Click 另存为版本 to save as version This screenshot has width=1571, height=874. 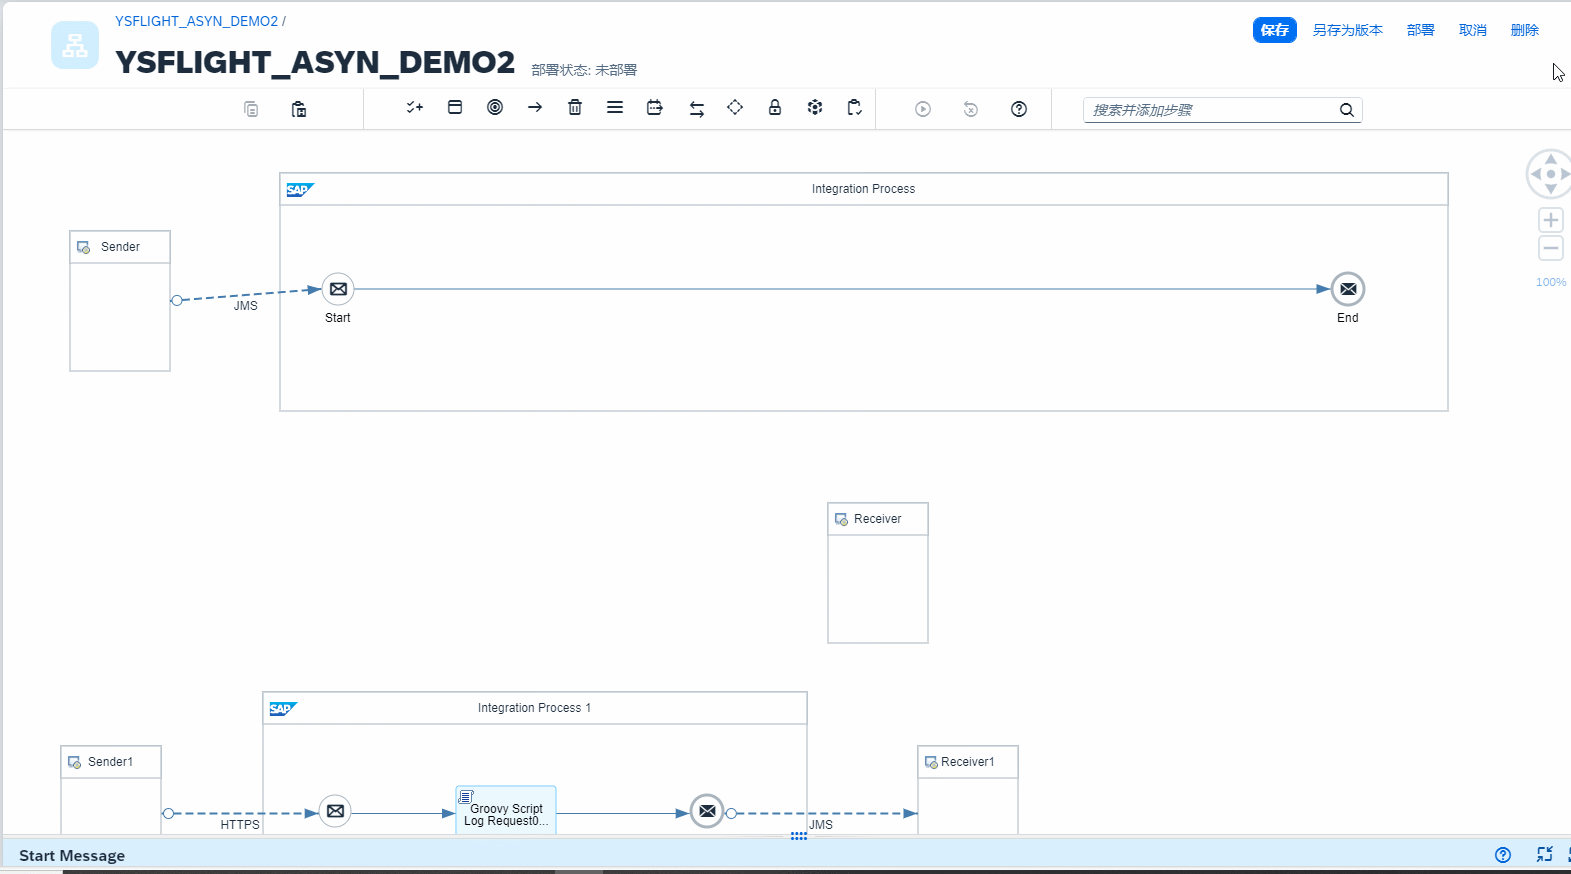pyautogui.click(x=1347, y=30)
